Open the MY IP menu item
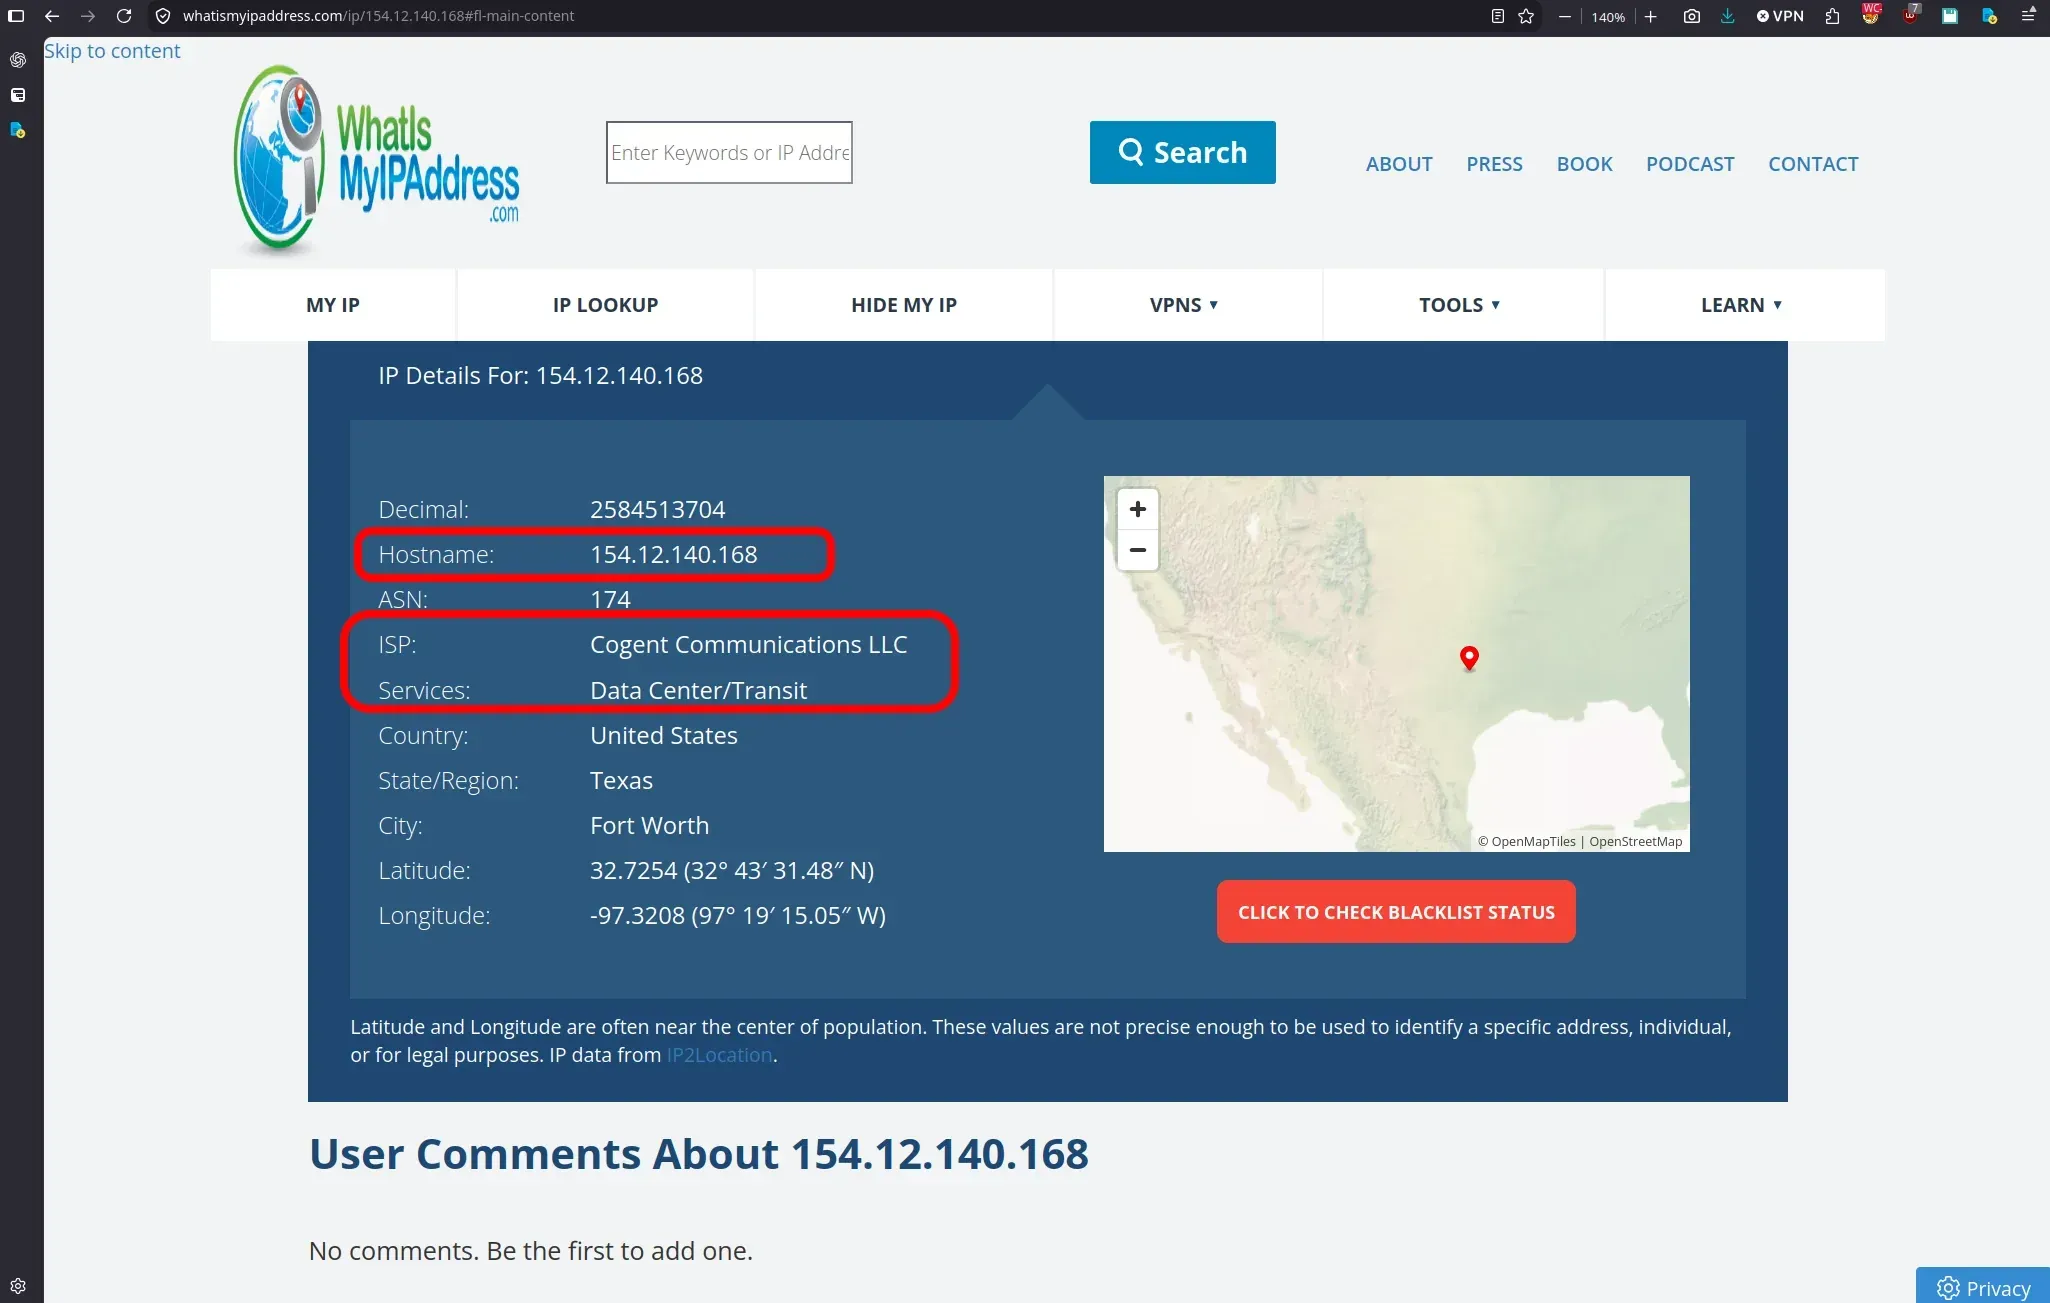 point(333,305)
